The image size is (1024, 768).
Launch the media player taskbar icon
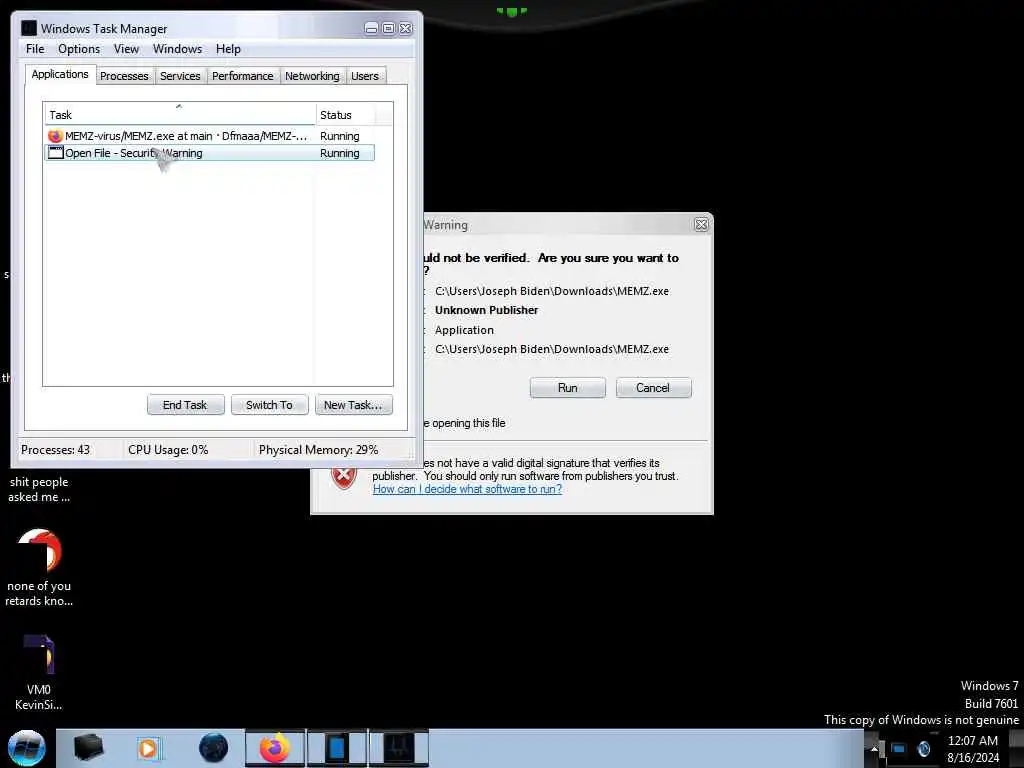coord(148,748)
